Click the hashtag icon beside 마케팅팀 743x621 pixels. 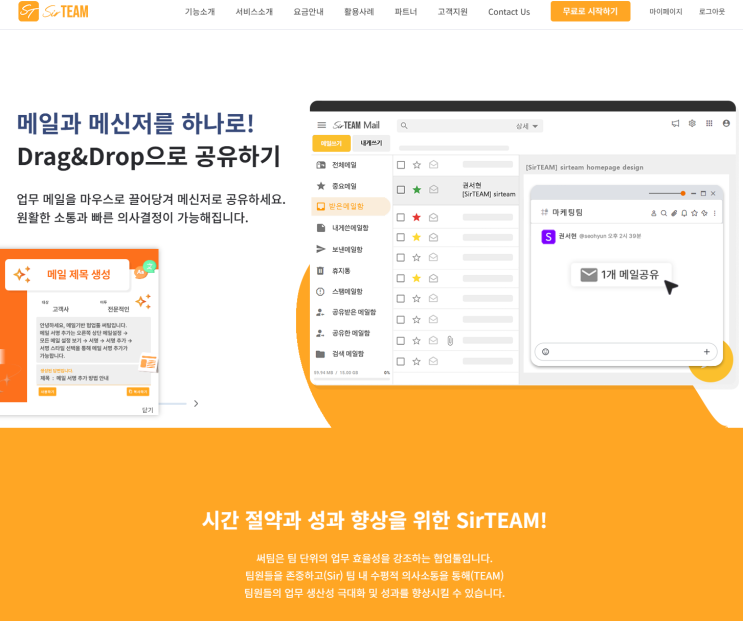pos(544,212)
